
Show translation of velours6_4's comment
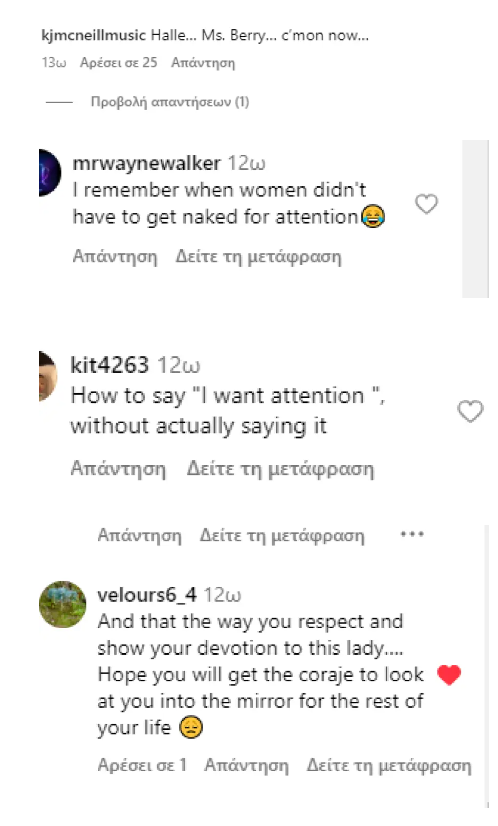click(x=389, y=765)
